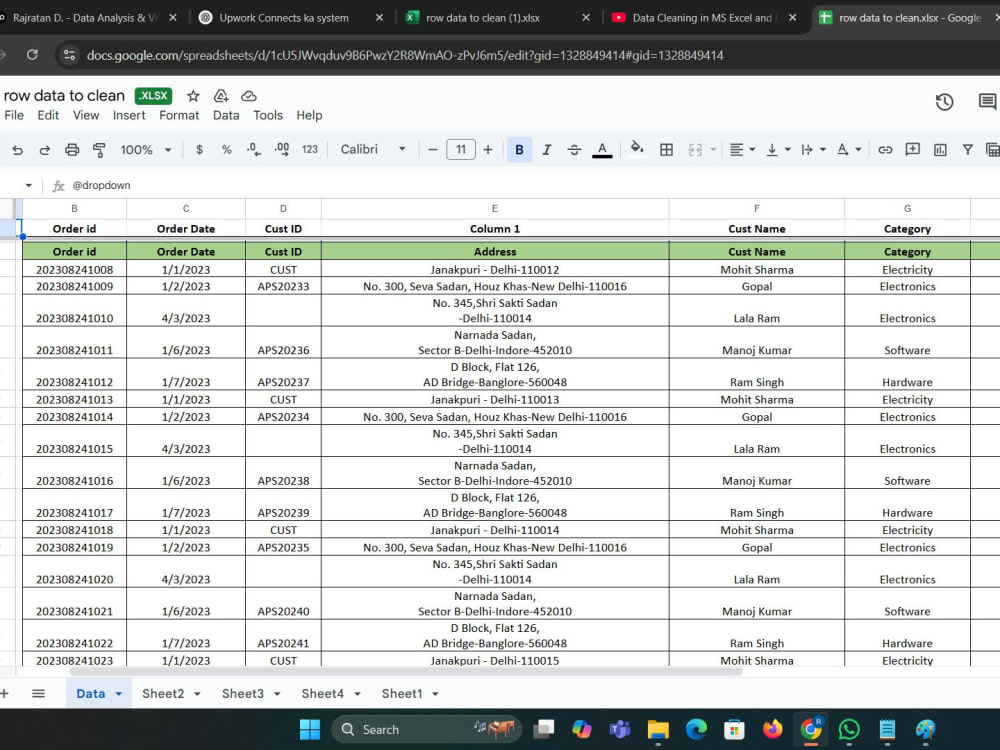
Task: Open the All sheets list icon
Action: [38, 693]
